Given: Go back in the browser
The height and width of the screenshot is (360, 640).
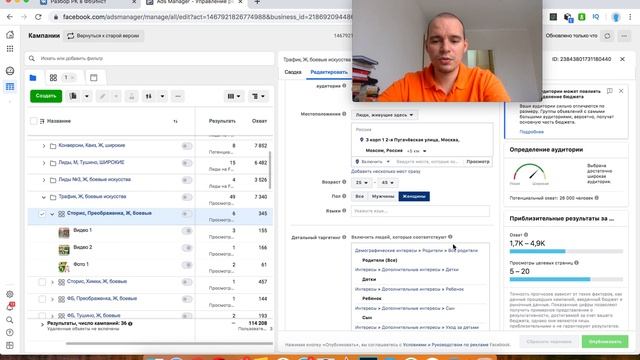Looking at the screenshot, I should tap(10, 17).
